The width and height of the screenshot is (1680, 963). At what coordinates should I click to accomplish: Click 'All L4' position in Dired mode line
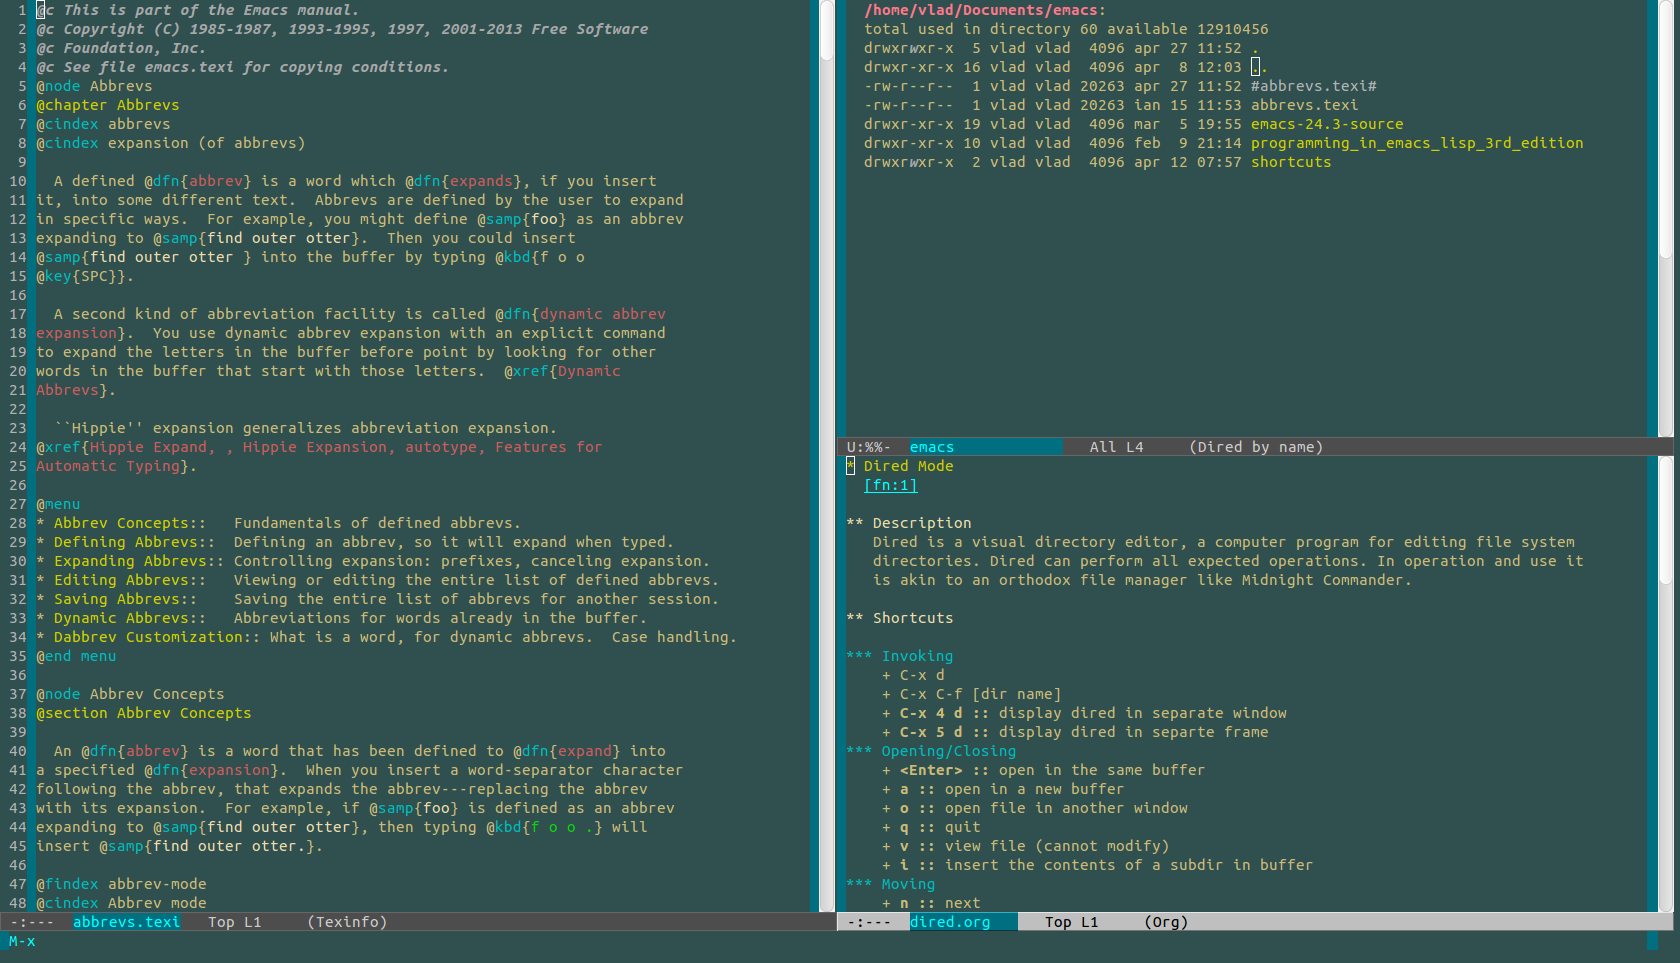click(1116, 447)
